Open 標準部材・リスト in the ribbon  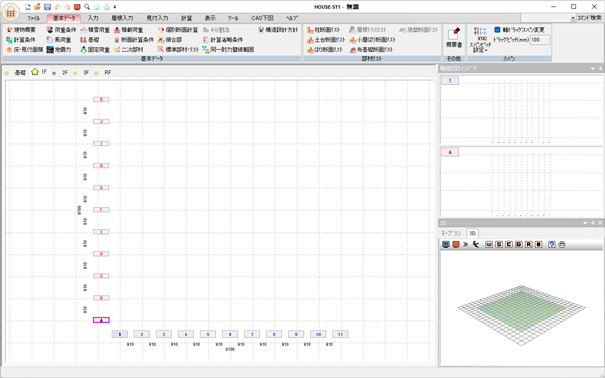[178, 50]
